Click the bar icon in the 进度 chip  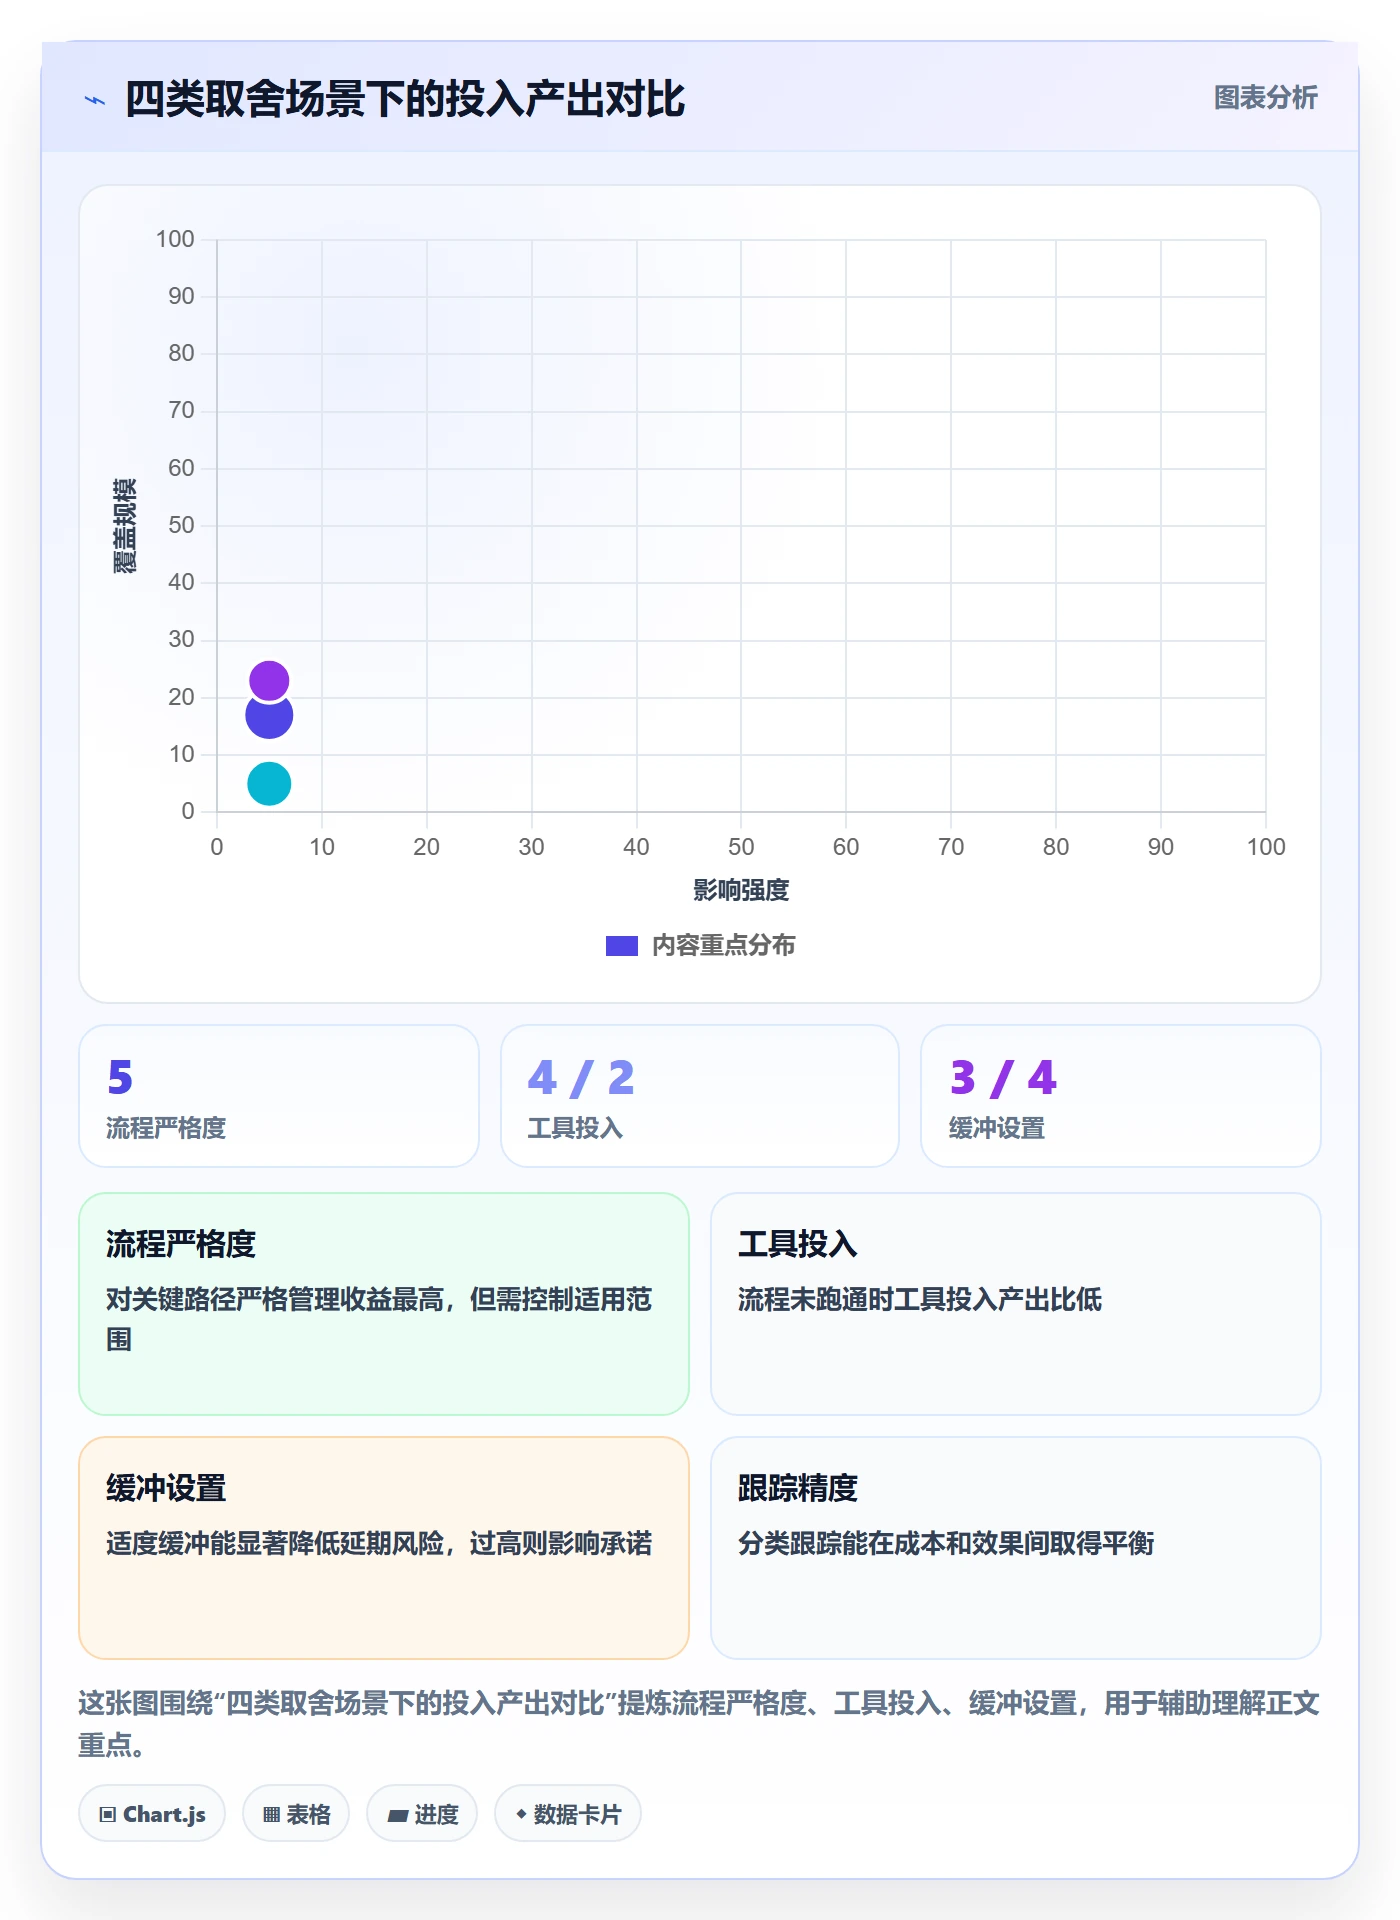(x=397, y=1816)
